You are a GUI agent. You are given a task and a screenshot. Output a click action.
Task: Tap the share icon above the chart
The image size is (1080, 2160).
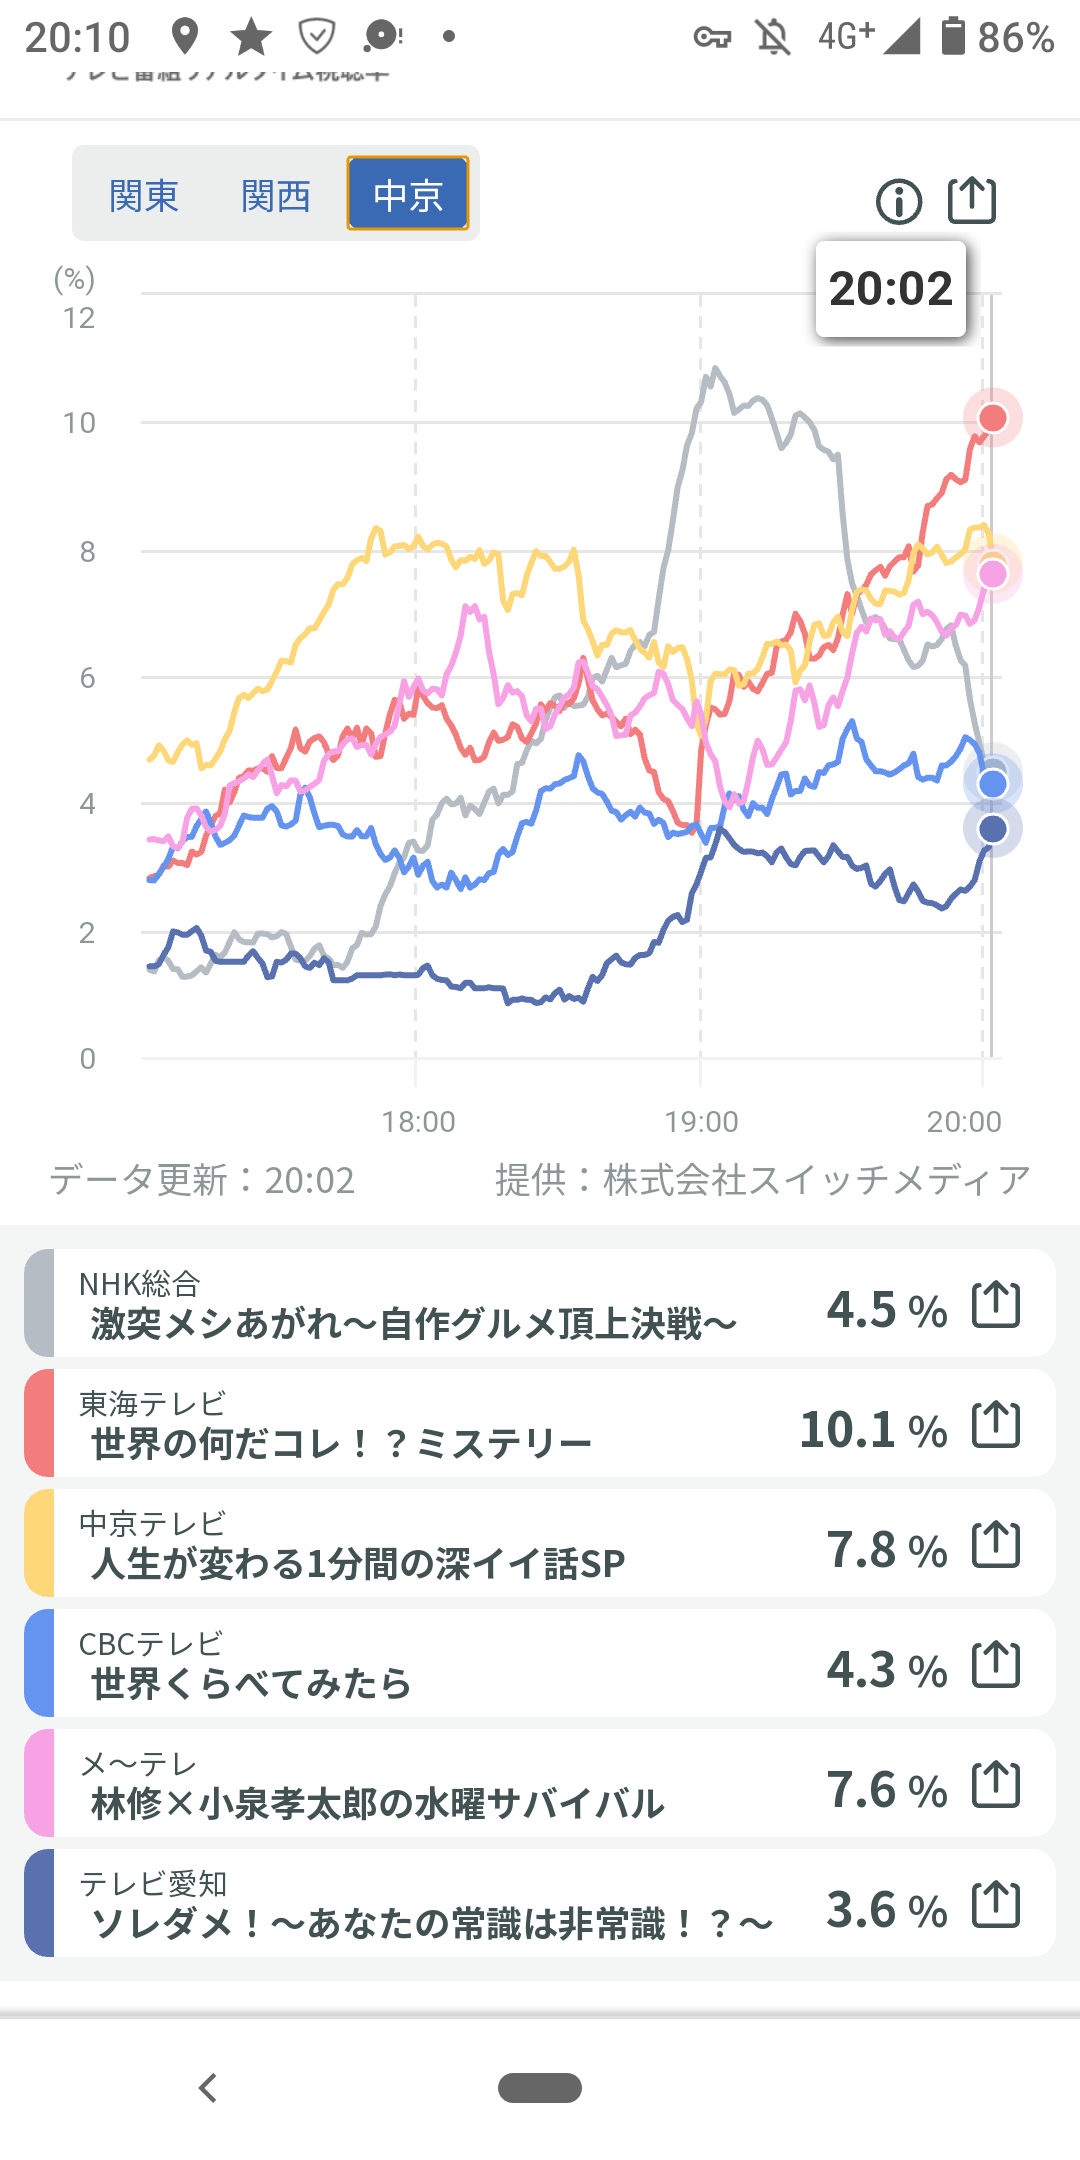pyautogui.click(x=971, y=200)
